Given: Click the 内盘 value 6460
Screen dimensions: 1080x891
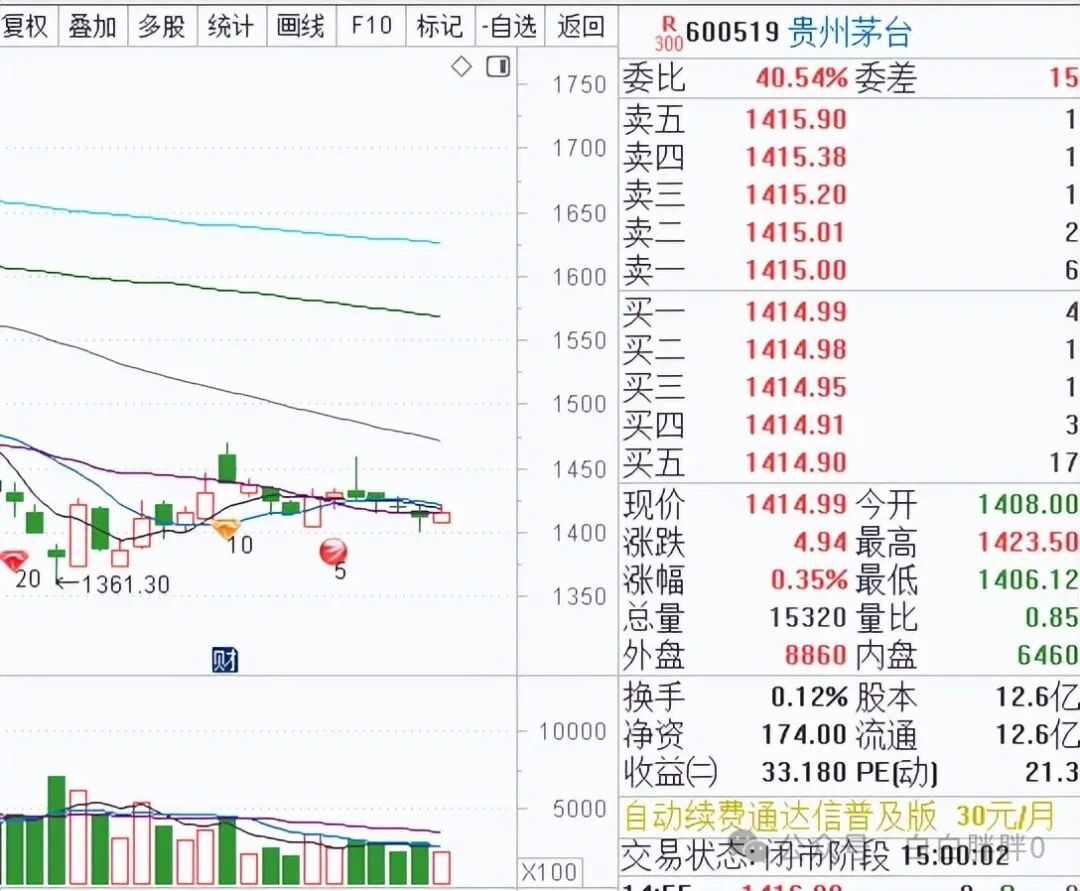Looking at the screenshot, I should pyautogui.click(x=1048, y=655).
